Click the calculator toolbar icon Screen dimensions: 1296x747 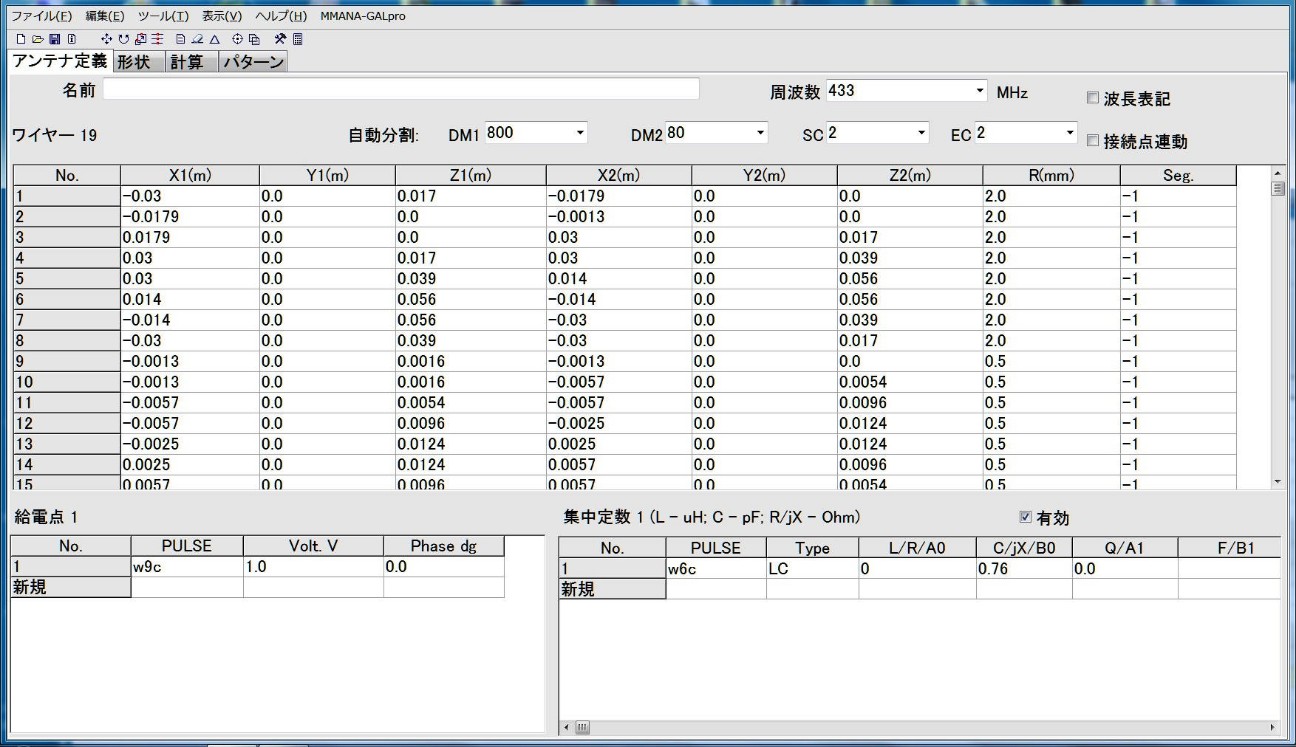(x=297, y=39)
